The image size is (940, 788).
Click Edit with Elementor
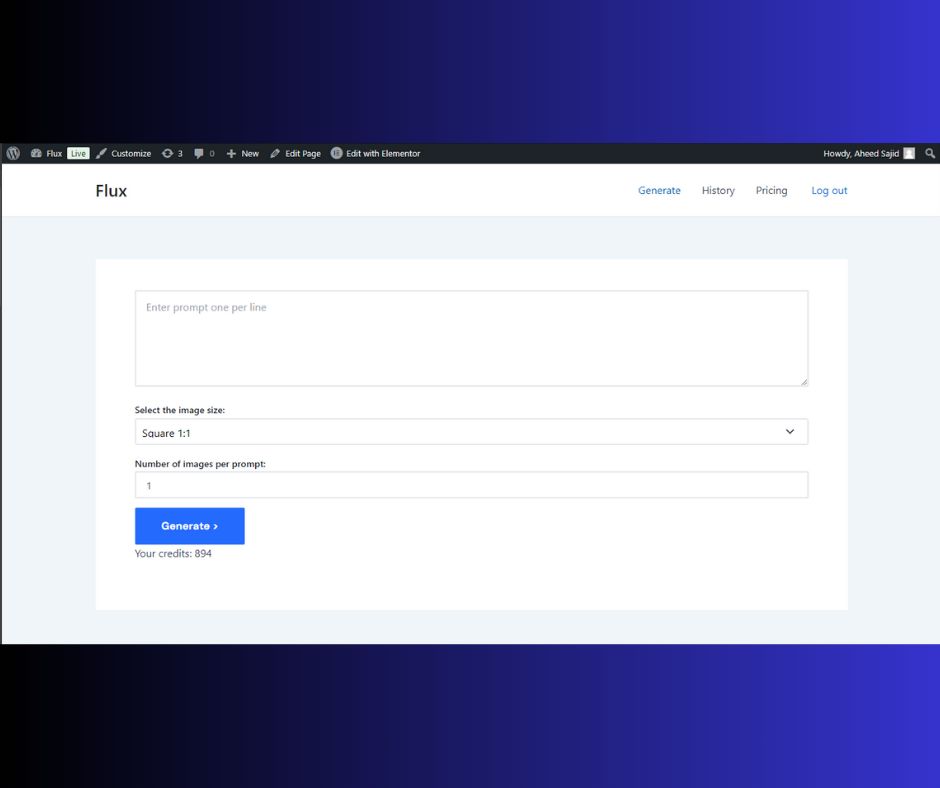376,154
